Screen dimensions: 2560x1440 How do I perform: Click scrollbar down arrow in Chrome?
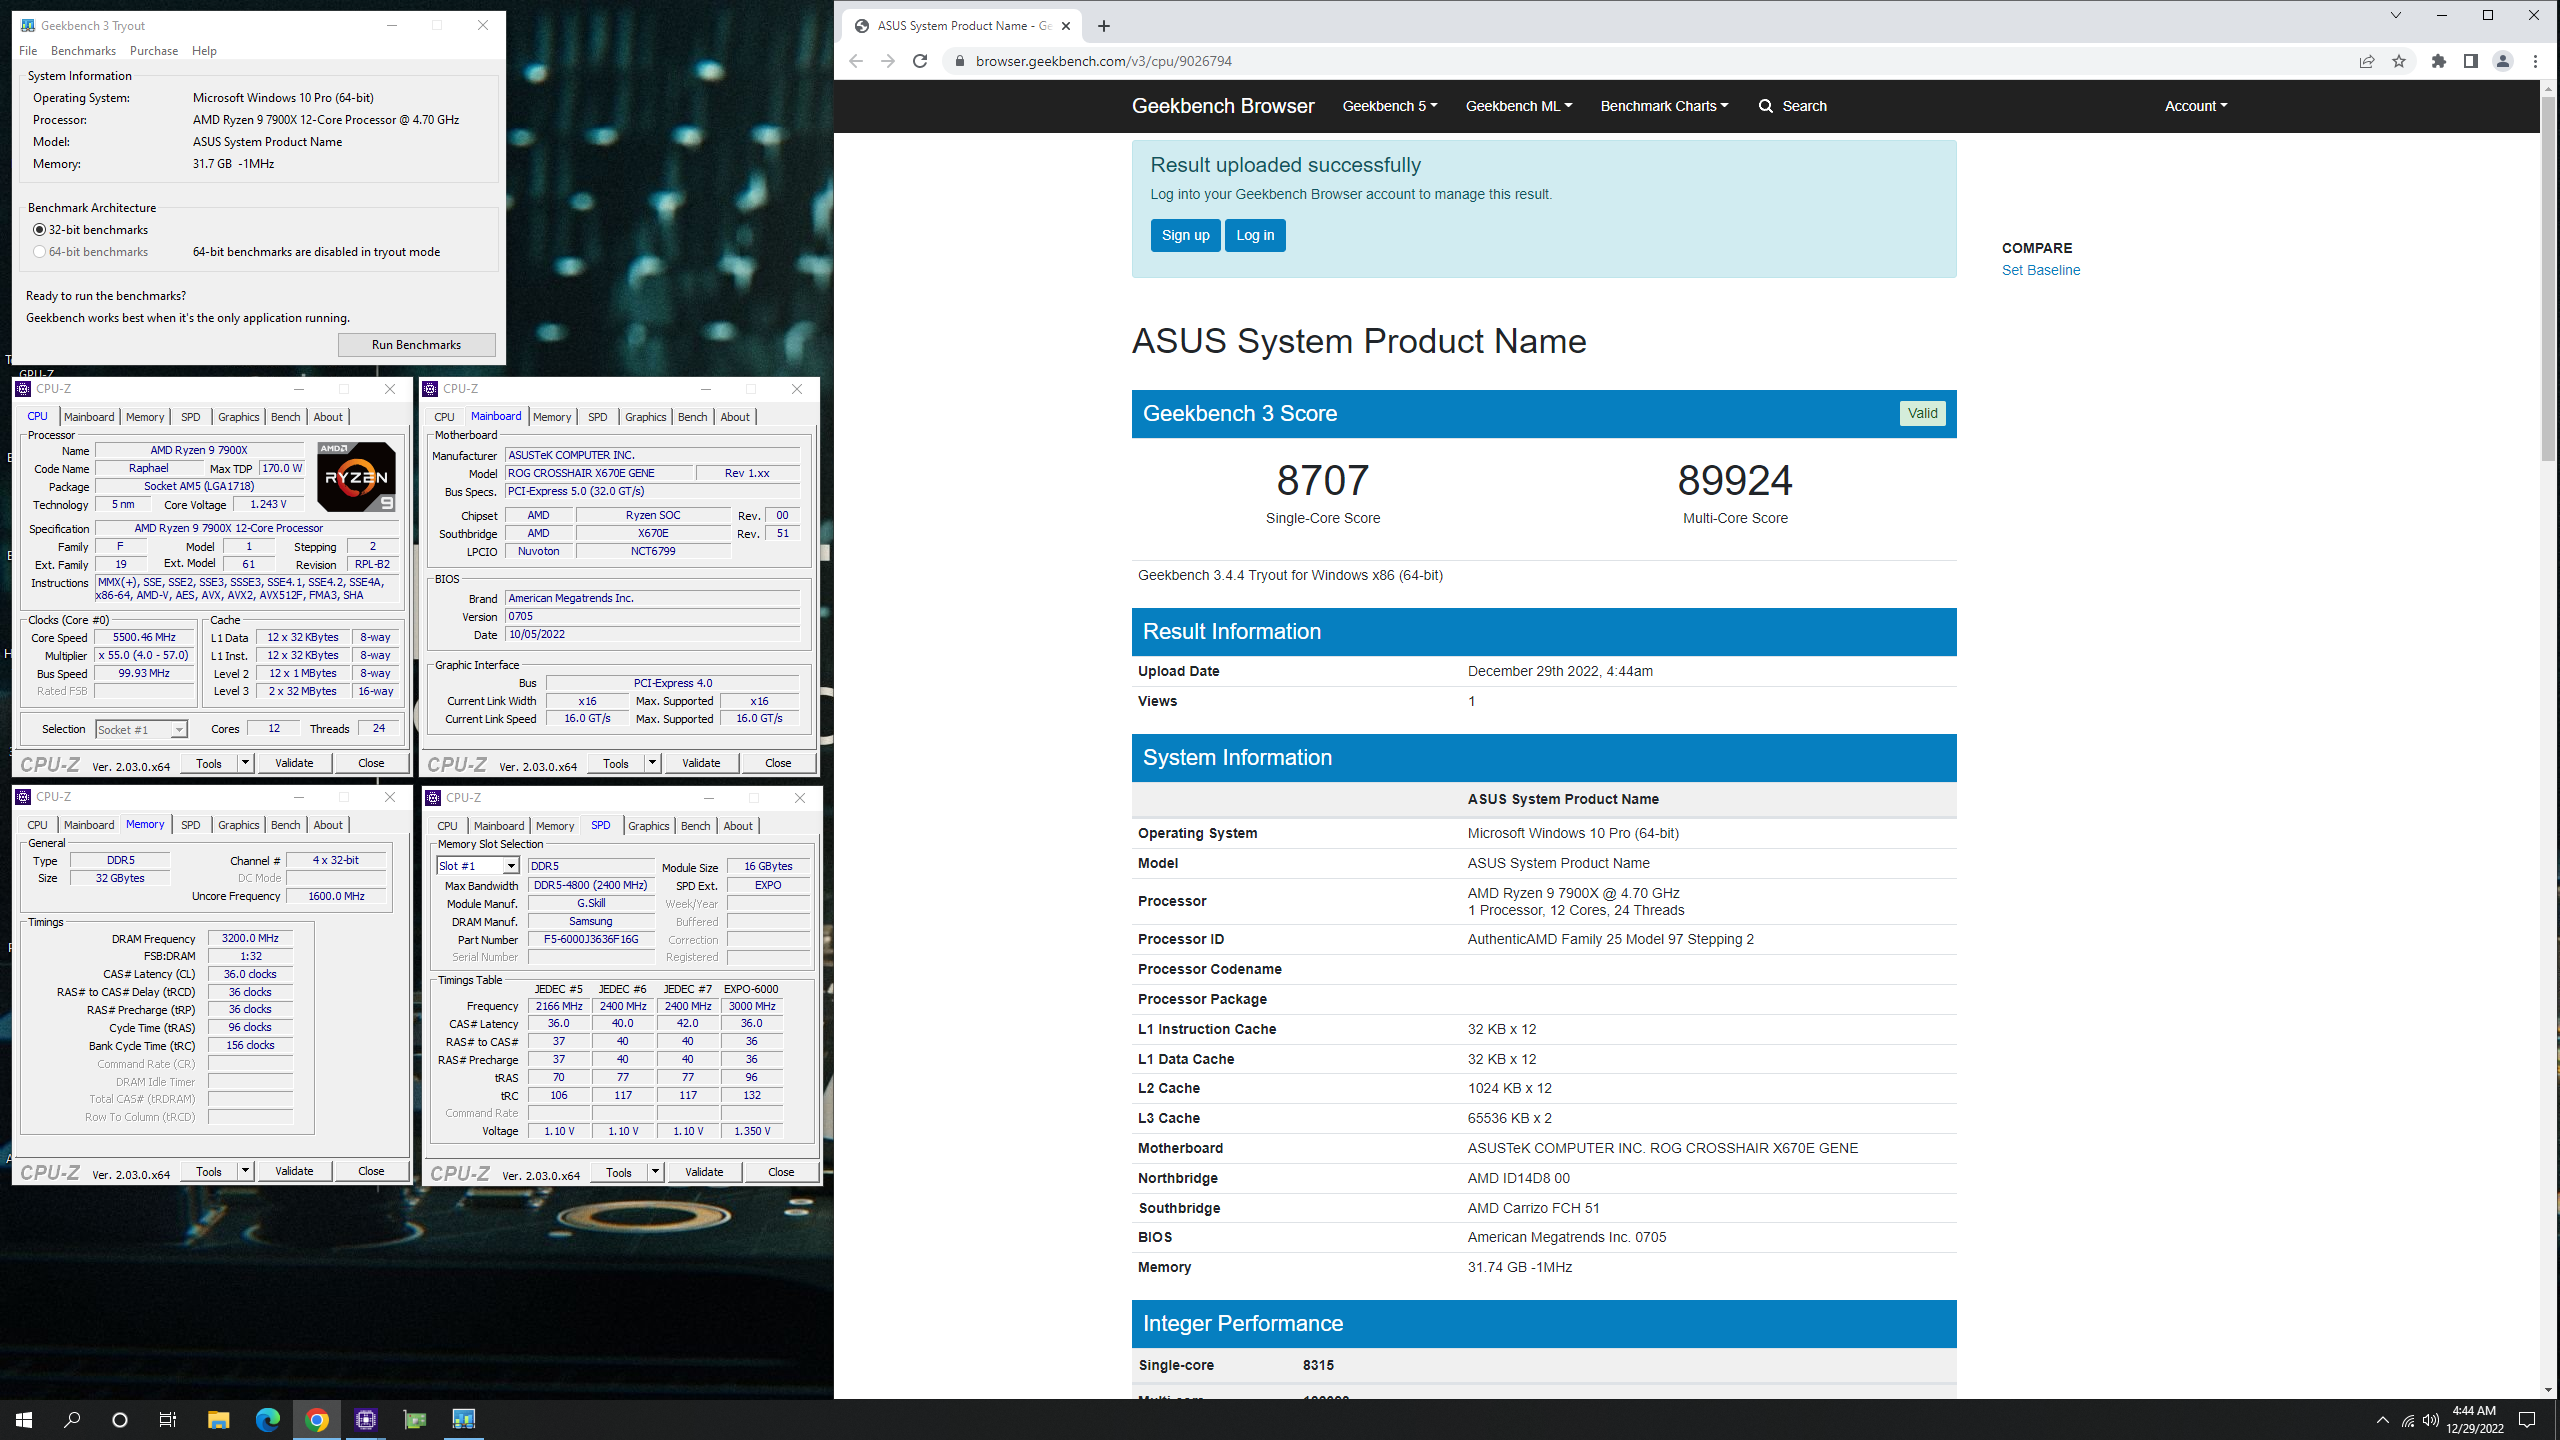(x=2547, y=1390)
